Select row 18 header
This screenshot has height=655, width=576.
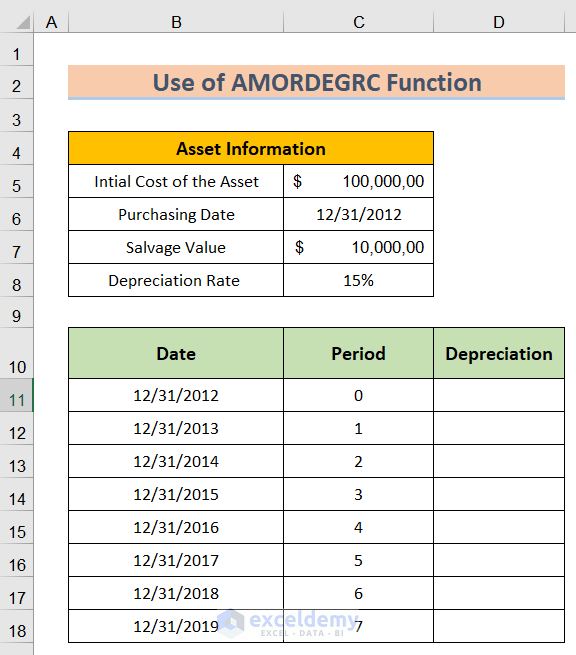[x=16, y=626]
